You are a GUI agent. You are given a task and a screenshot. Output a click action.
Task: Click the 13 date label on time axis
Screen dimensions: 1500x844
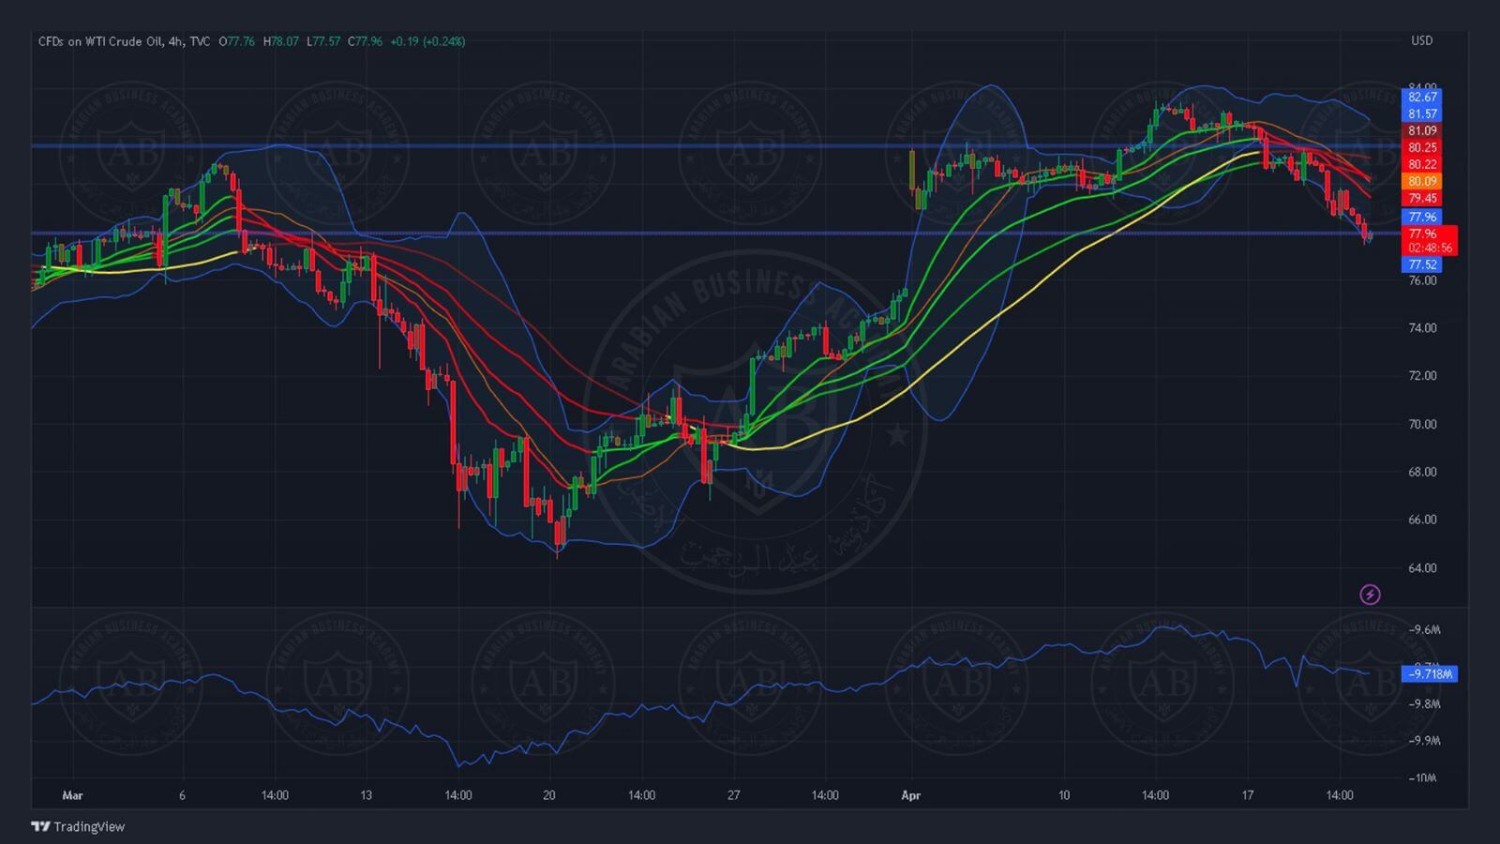pyautogui.click(x=366, y=796)
